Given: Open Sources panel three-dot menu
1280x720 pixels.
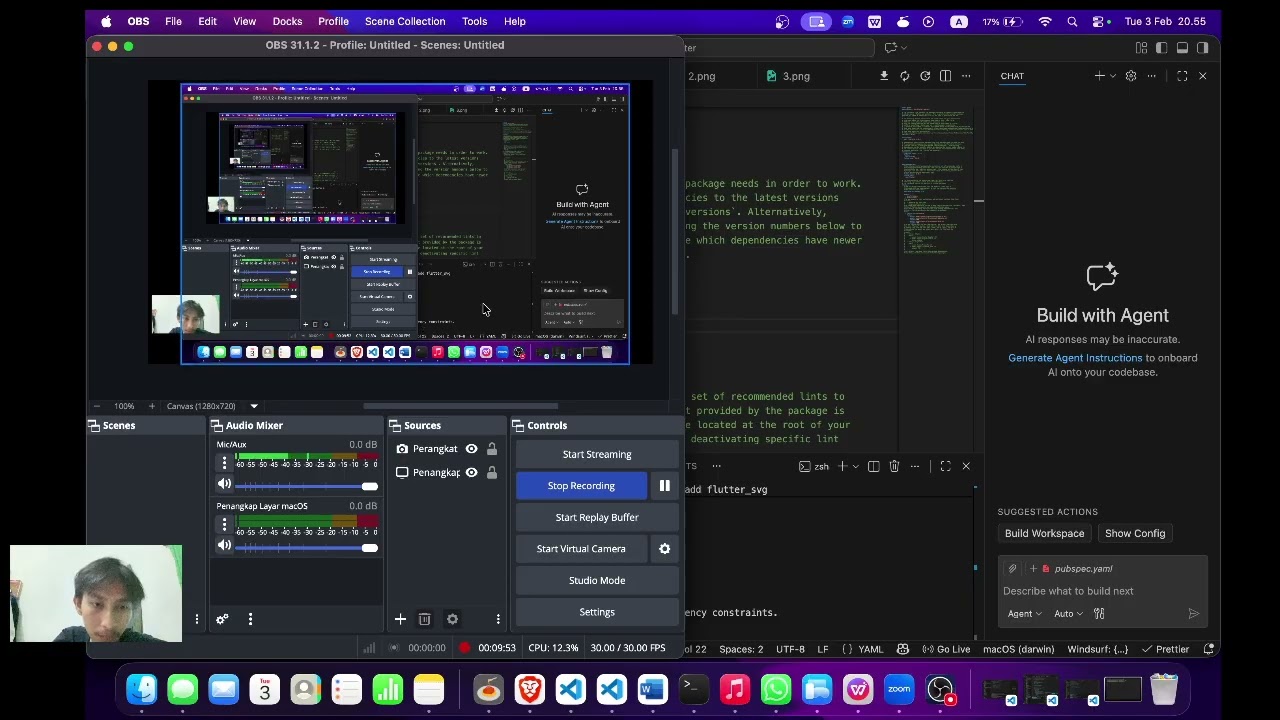Looking at the screenshot, I should pos(498,620).
